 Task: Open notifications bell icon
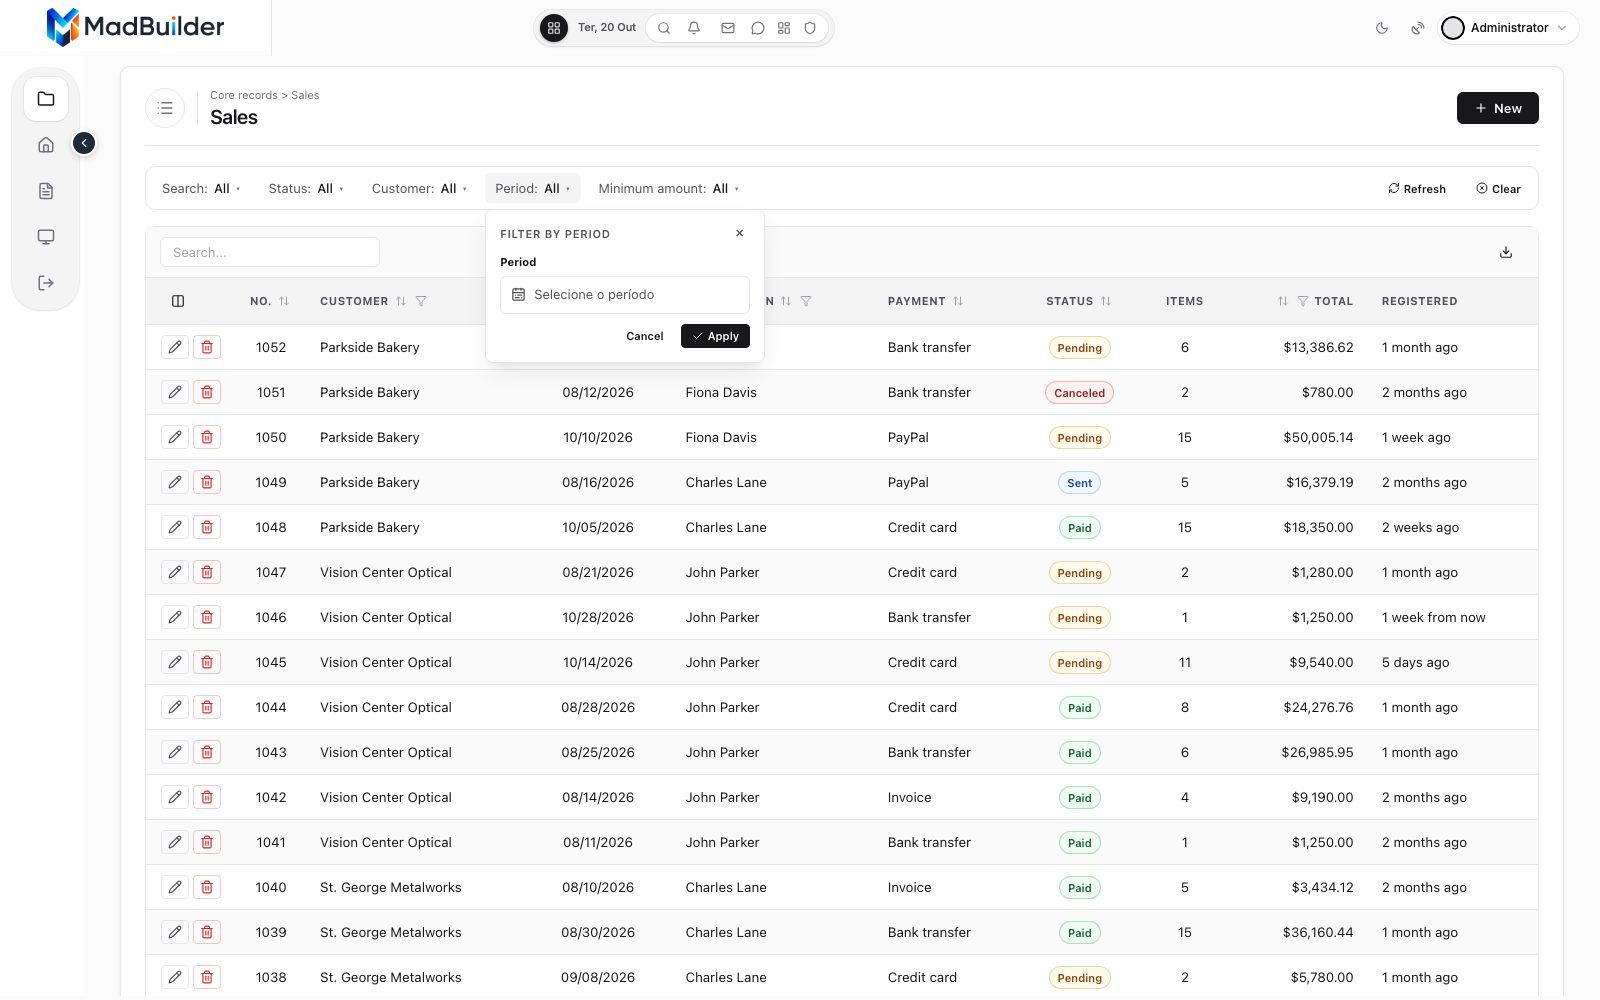click(x=694, y=28)
